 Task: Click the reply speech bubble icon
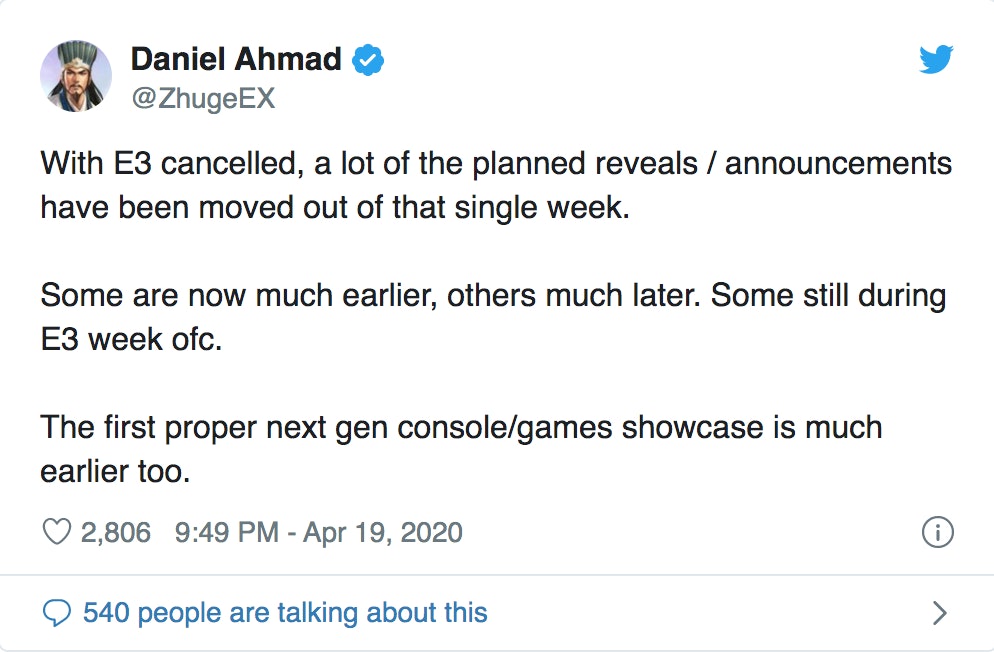tap(58, 612)
